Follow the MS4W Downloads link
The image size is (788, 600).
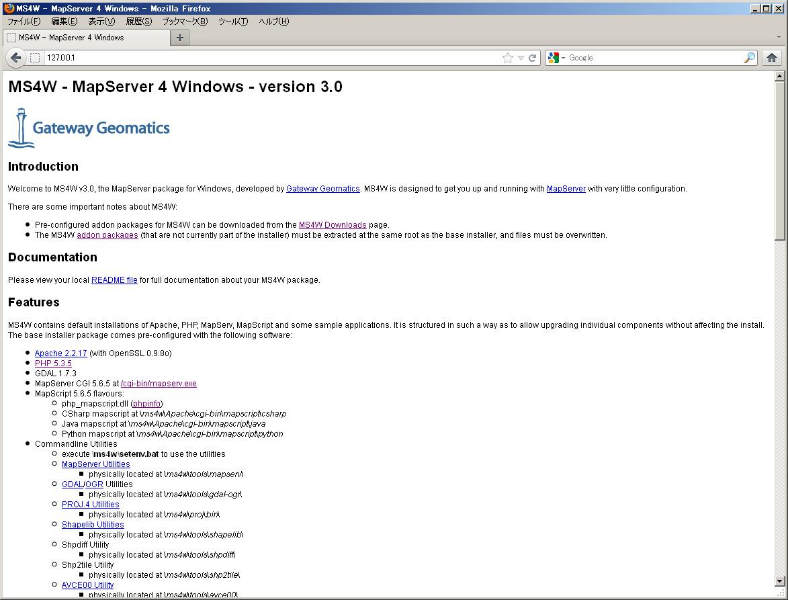(332, 225)
